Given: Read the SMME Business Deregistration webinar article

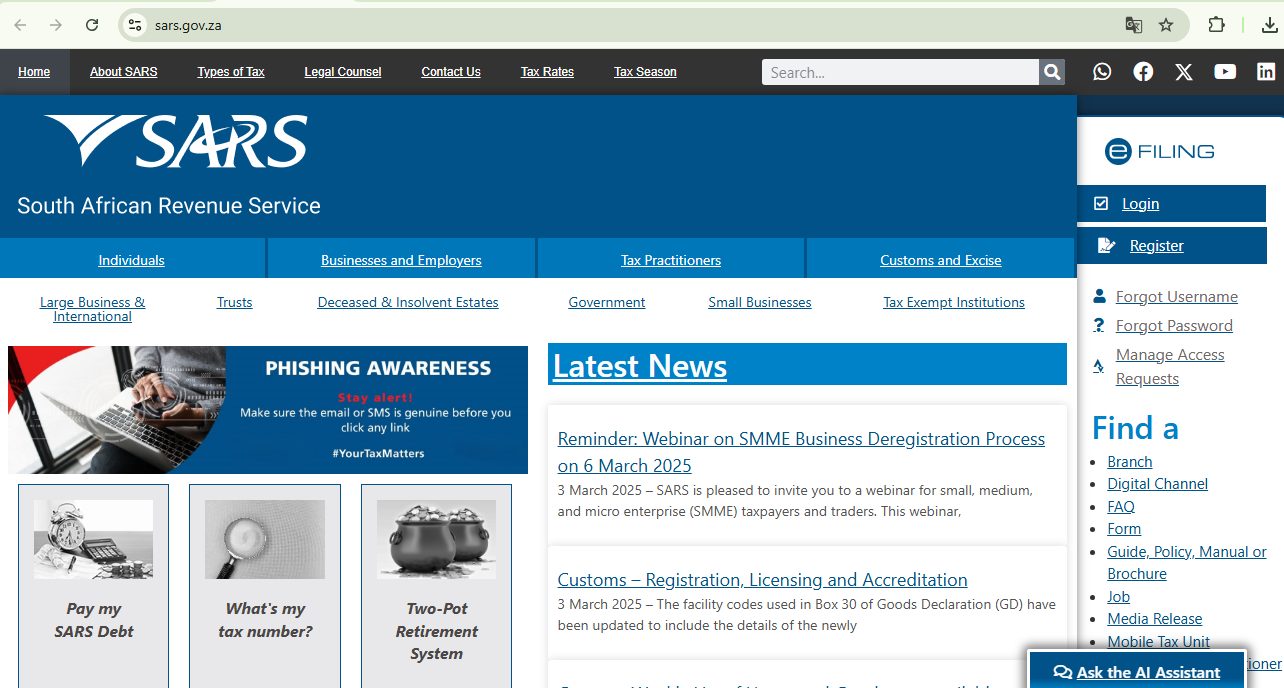Looking at the screenshot, I should tap(801, 452).
